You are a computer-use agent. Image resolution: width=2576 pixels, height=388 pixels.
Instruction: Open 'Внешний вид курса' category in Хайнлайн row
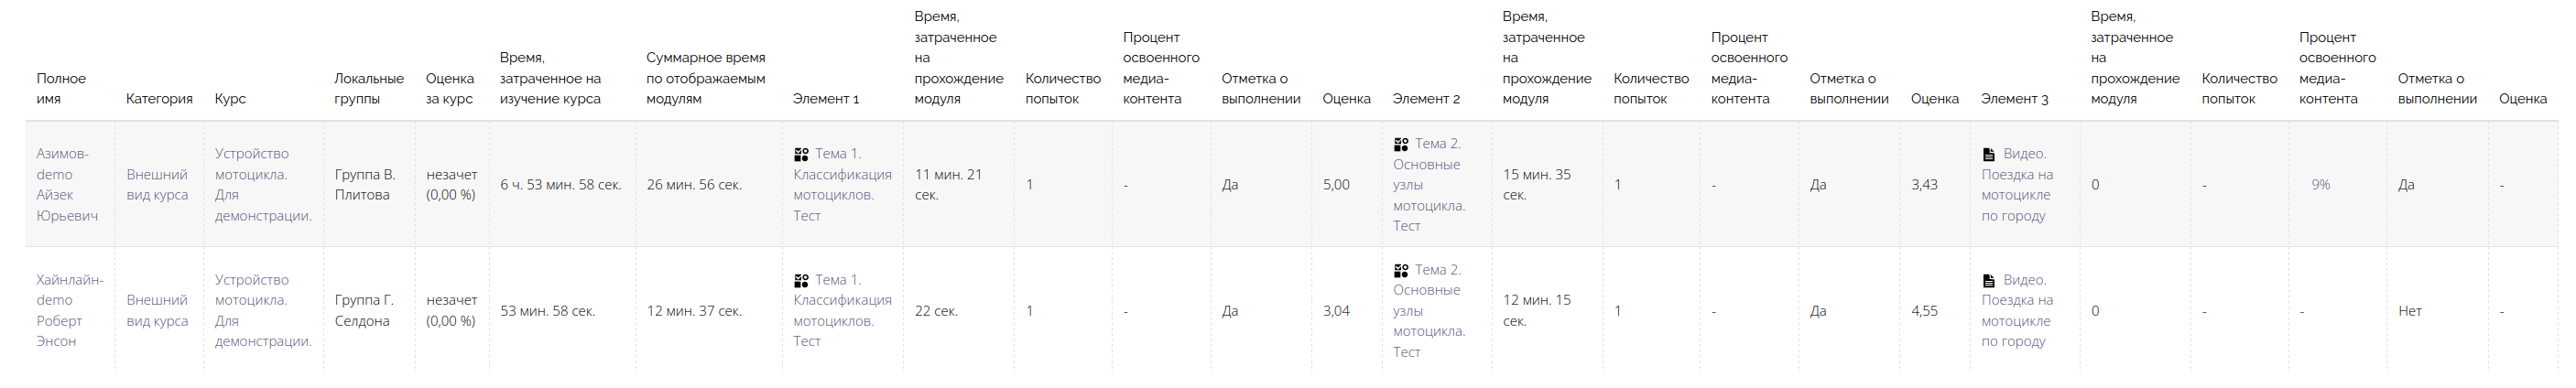click(157, 311)
